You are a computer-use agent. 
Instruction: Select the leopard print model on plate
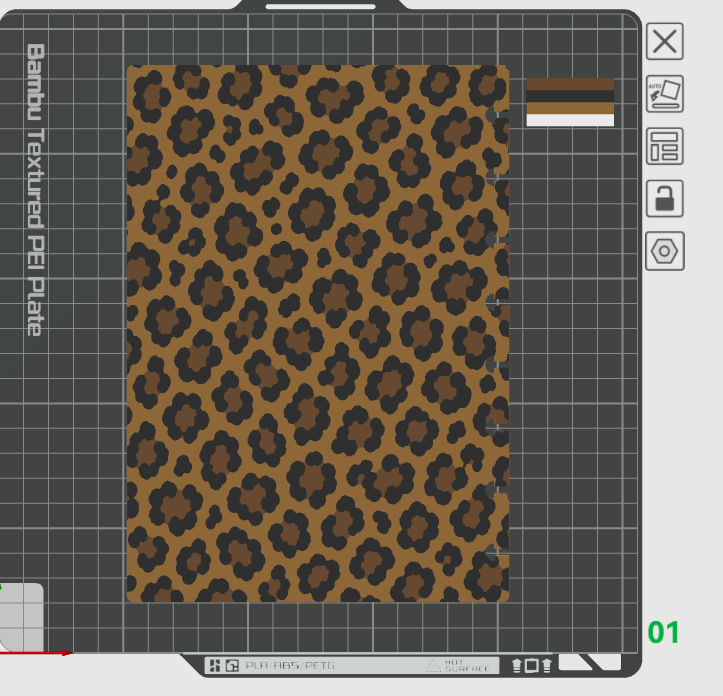coord(318,333)
